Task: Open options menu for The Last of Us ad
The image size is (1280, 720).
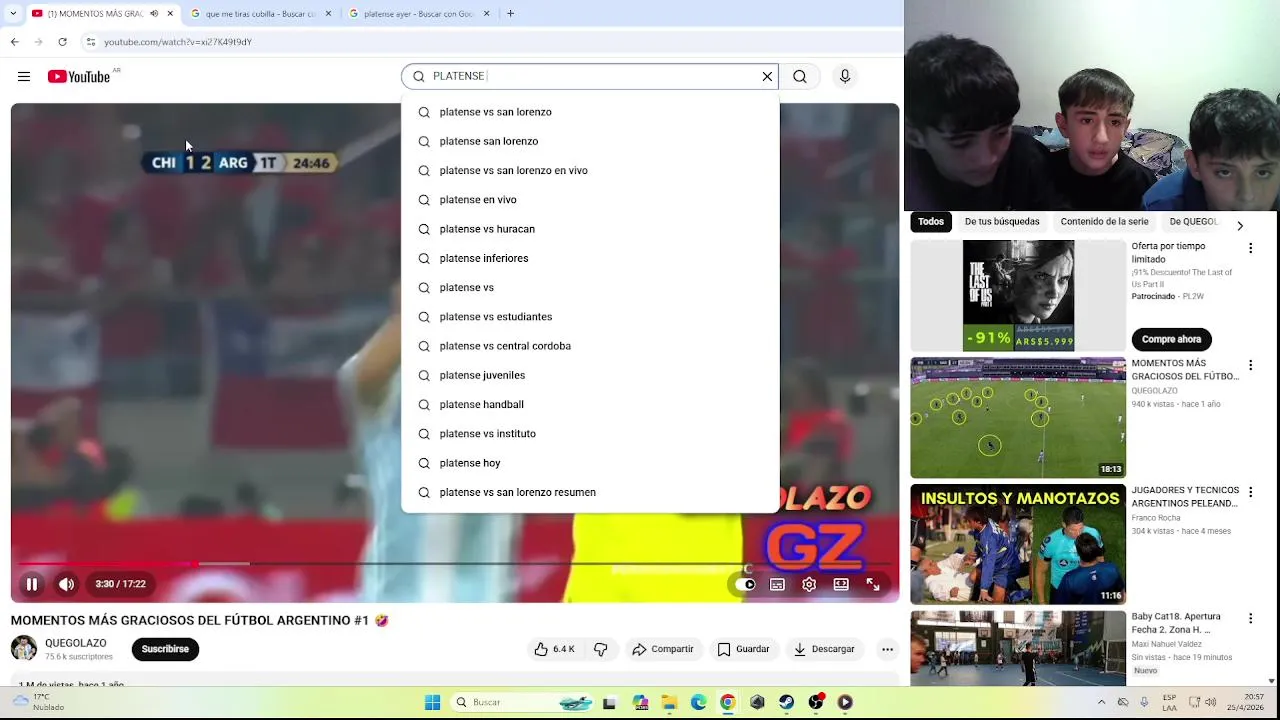Action: coord(1250,248)
